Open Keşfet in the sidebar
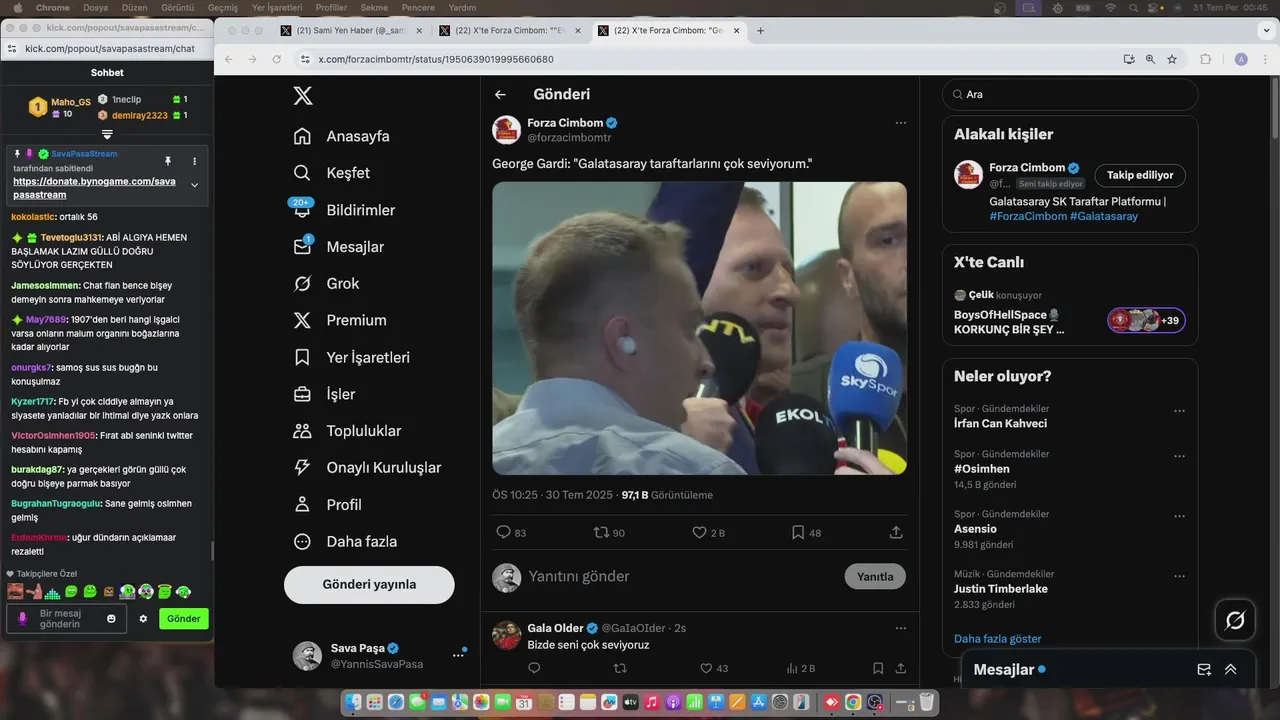 (331, 173)
